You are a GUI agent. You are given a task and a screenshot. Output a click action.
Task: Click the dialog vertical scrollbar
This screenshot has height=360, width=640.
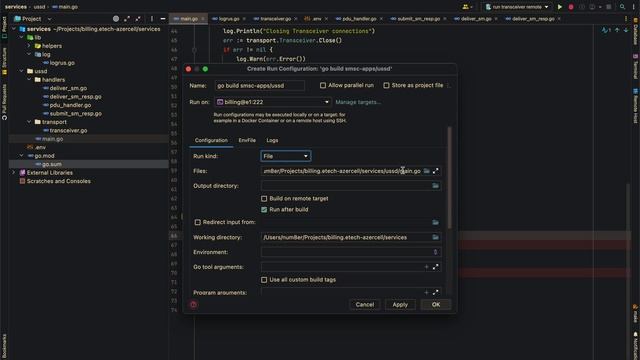[x=450, y=178]
